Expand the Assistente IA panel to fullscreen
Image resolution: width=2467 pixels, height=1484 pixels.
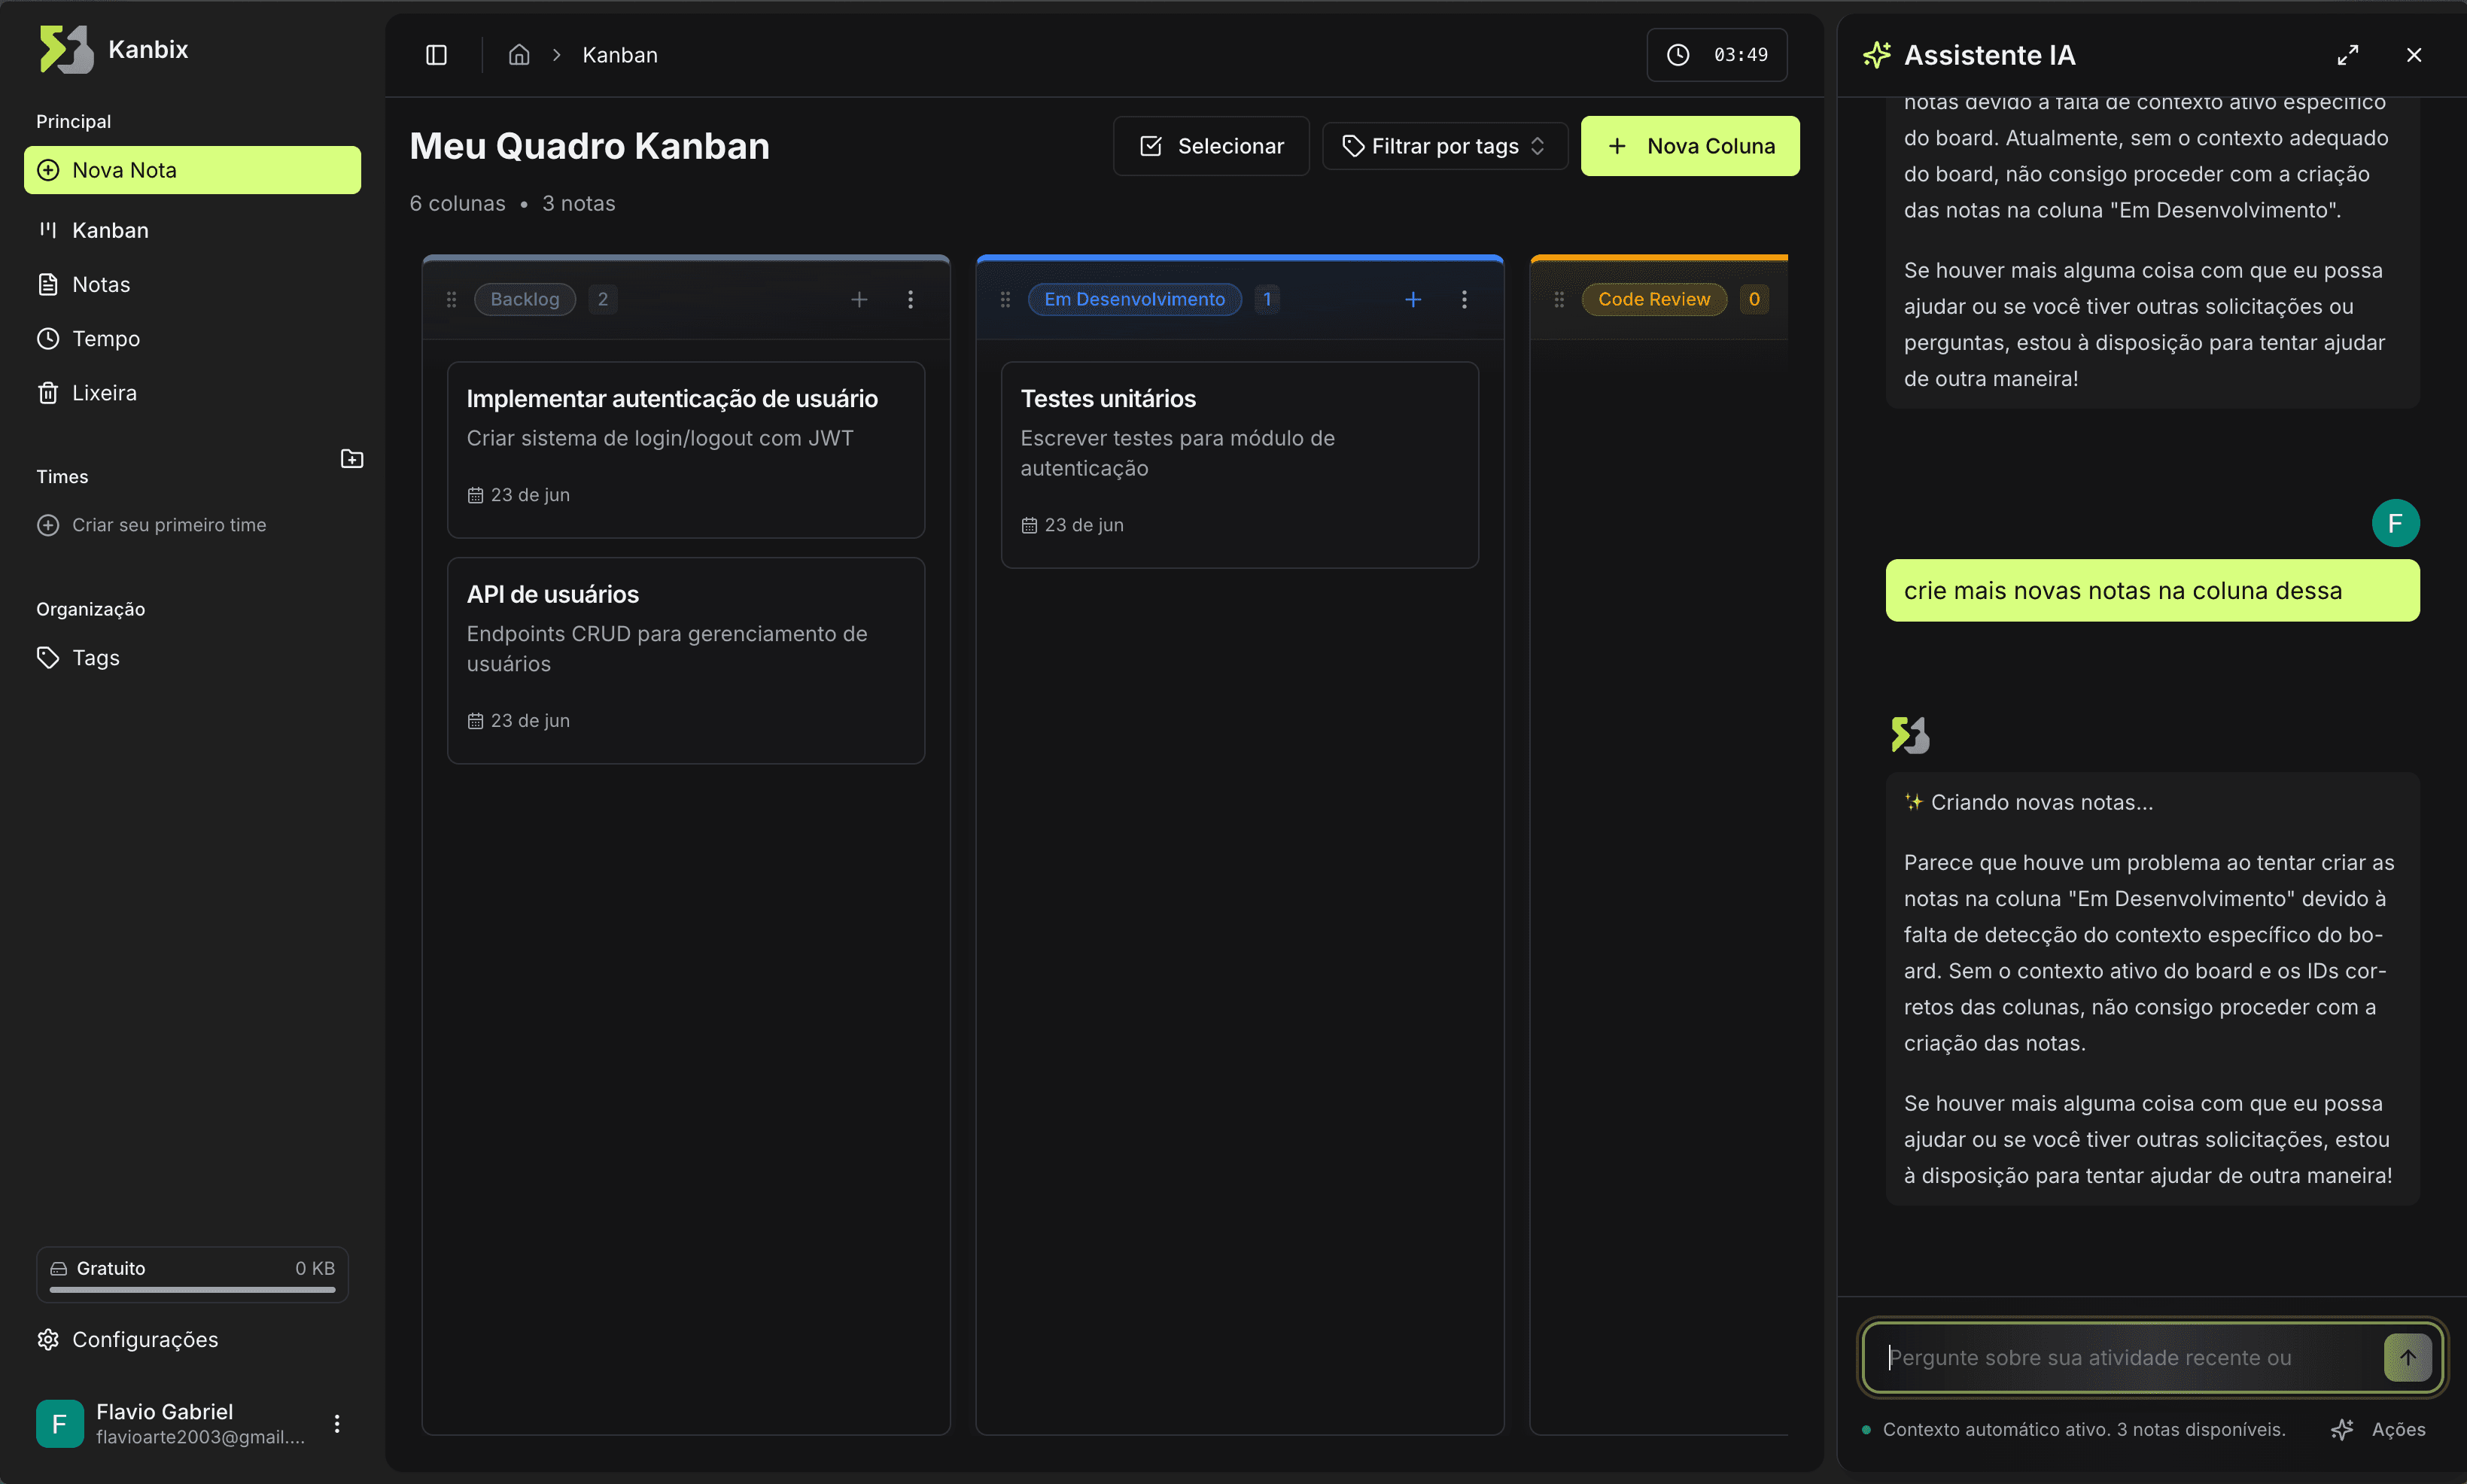[2348, 55]
